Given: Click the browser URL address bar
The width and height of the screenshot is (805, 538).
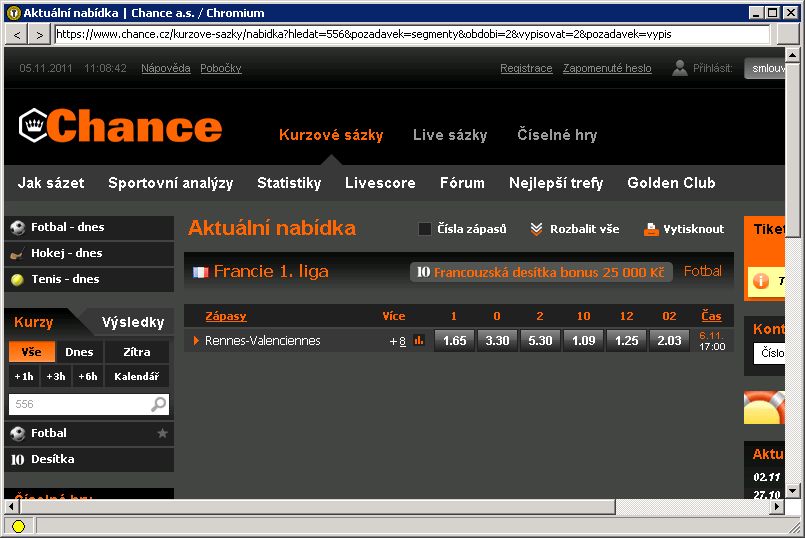Looking at the screenshot, I should coord(412,34).
